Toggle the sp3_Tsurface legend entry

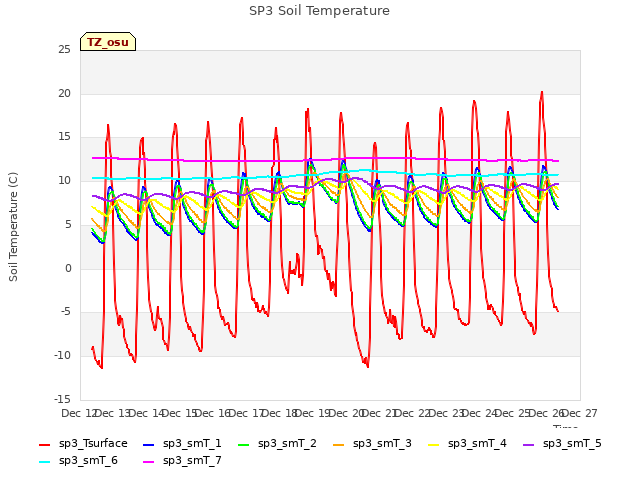pyautogui.click(x=83, y=444)
